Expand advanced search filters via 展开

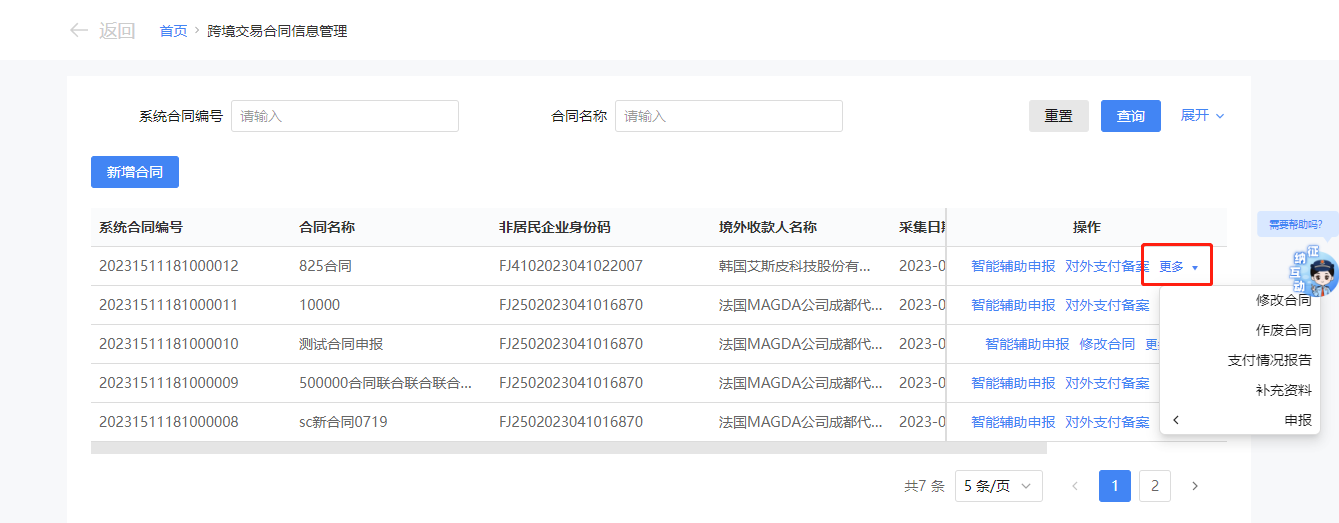pyautogui.click(x=1202, y=116)
